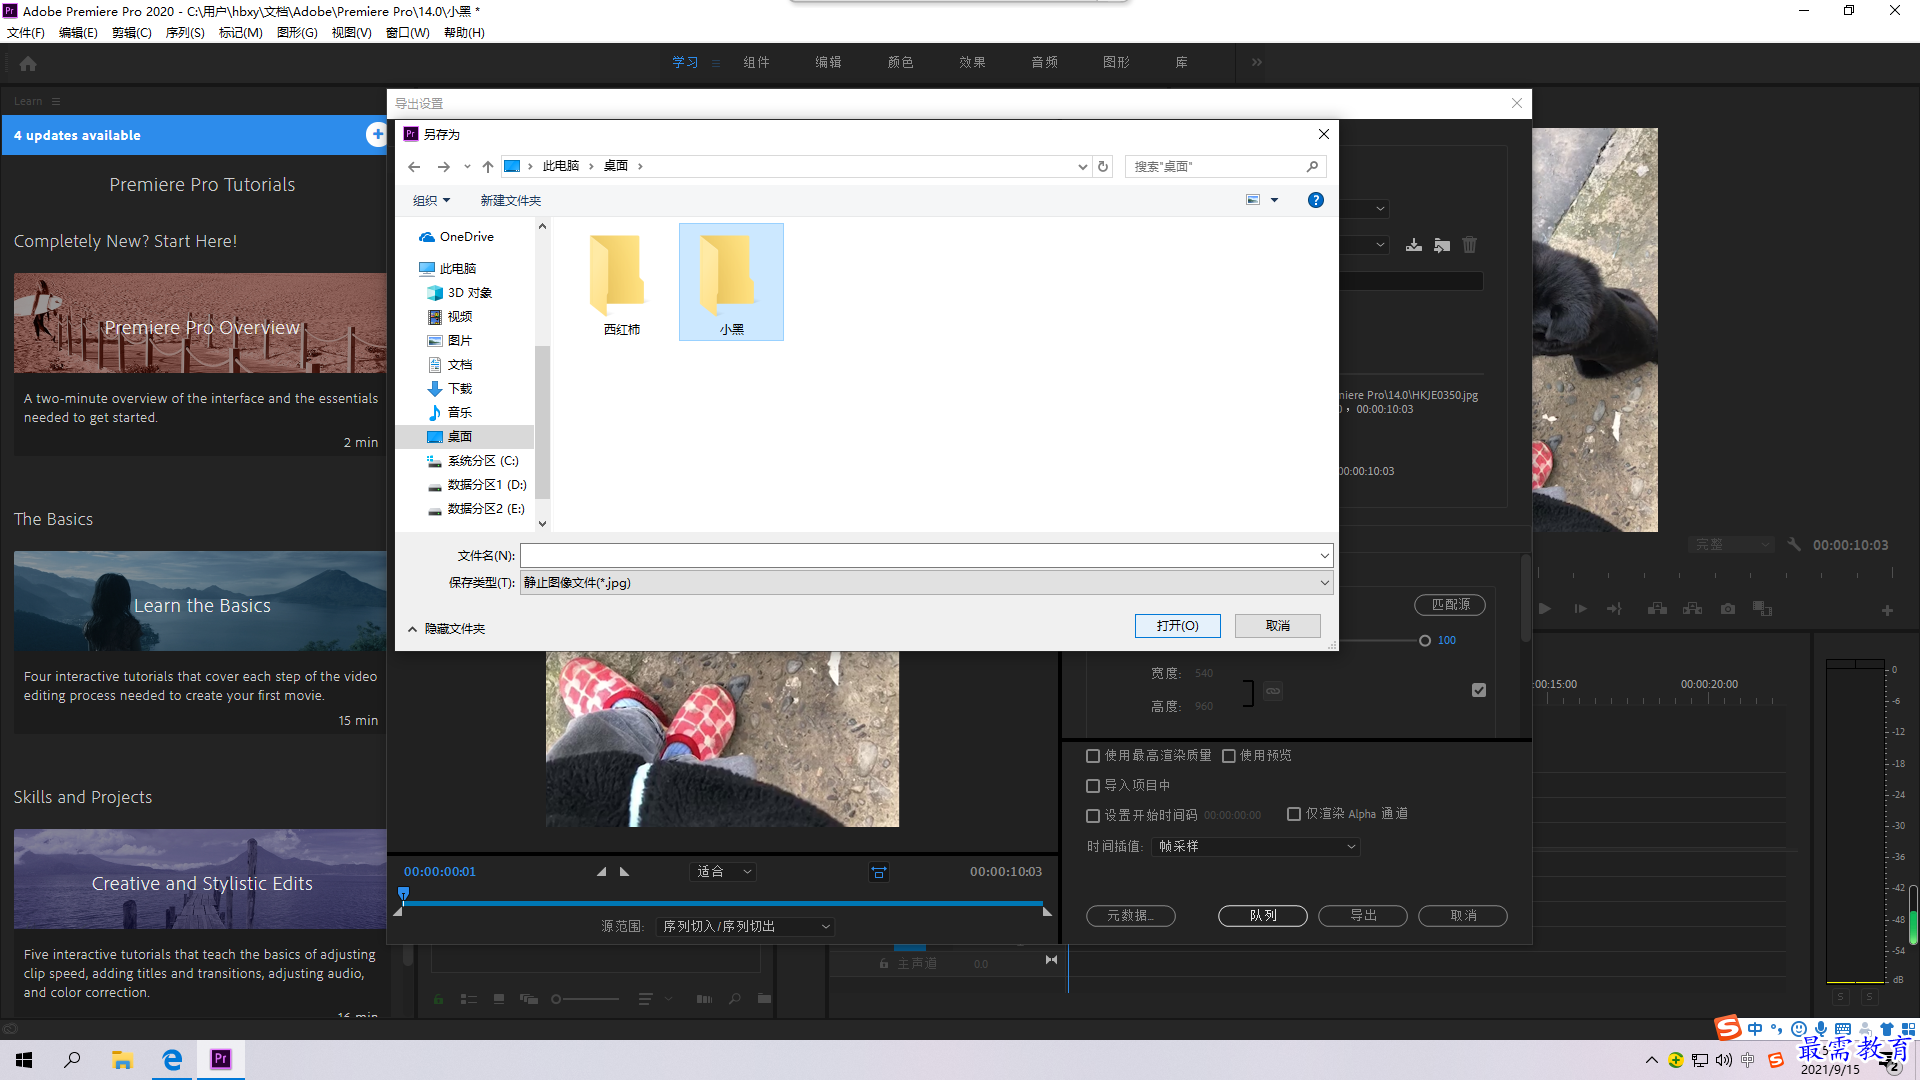Collapse the hide folders expander

click(x=412, y=629)
